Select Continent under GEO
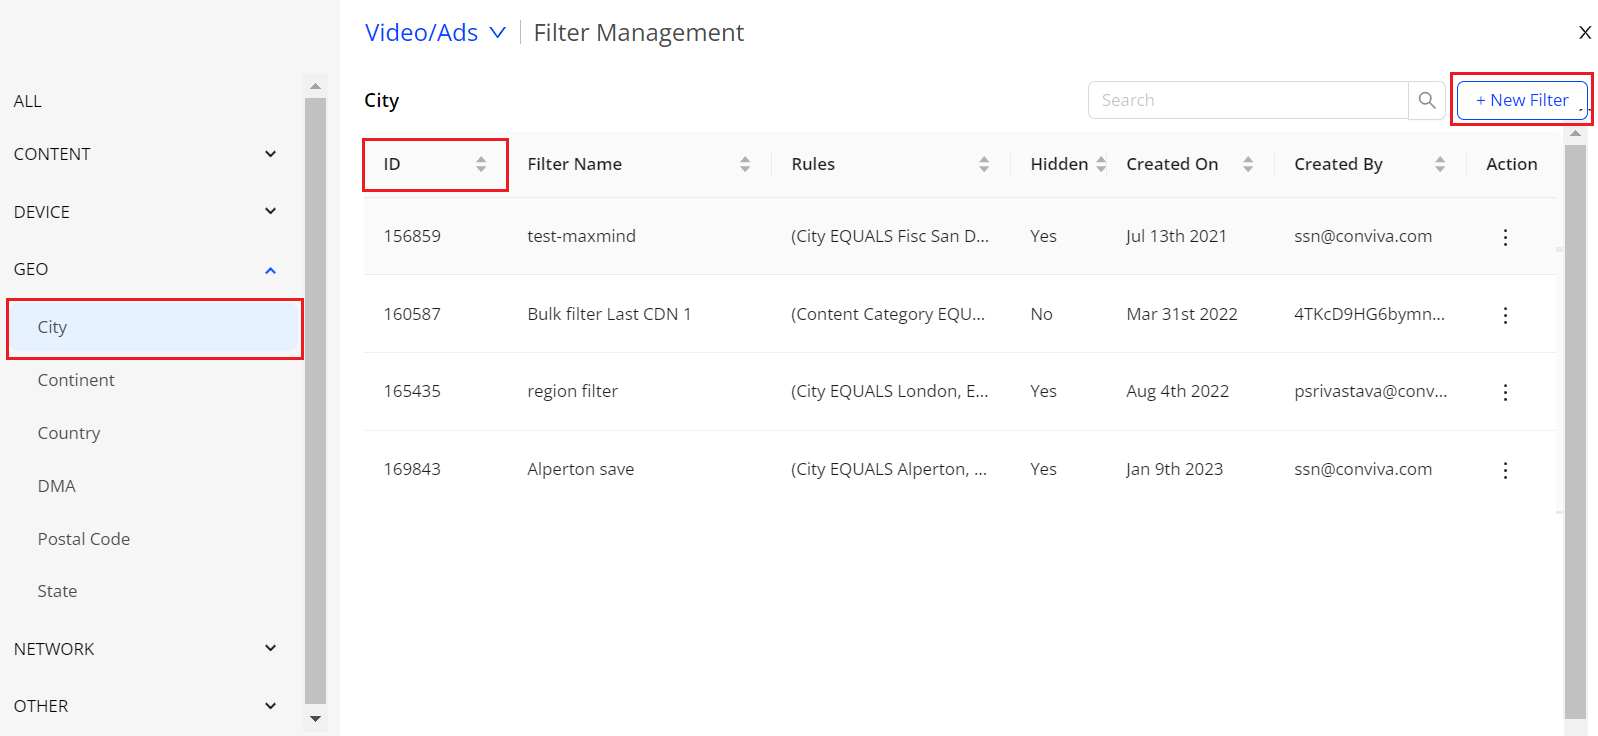Screen dimensions: 1598x736 (76, 380)
